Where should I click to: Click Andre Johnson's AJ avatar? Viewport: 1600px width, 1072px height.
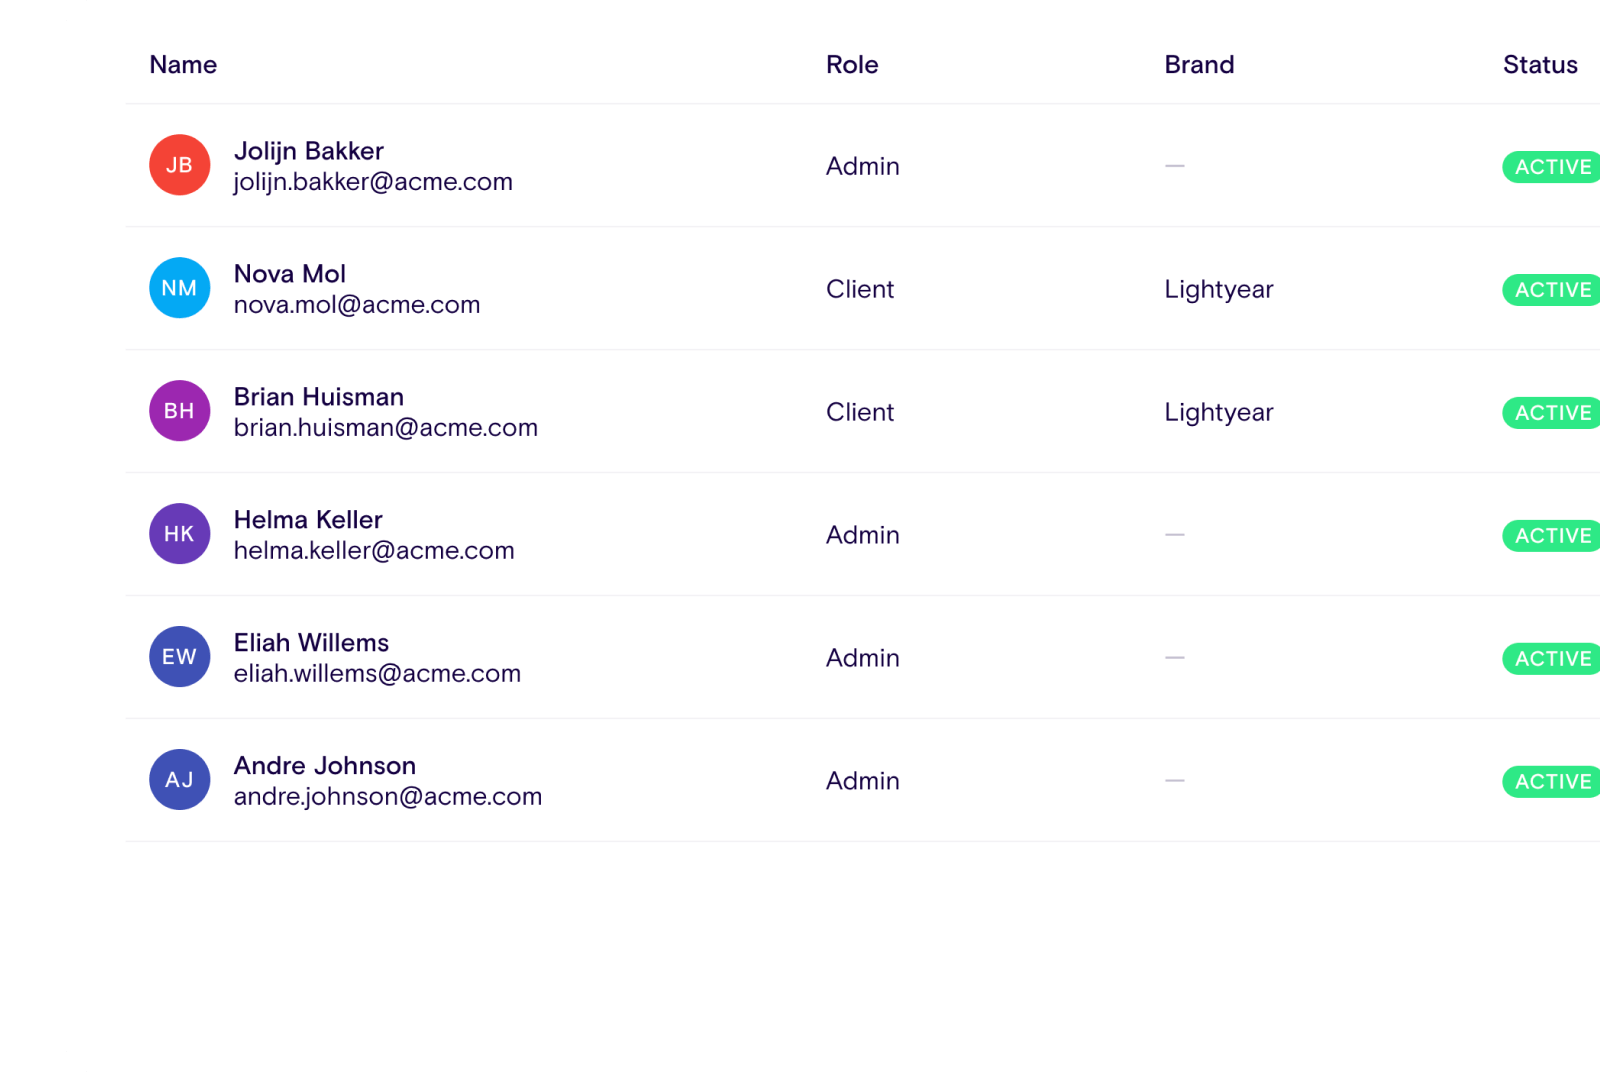pos(179,780)
